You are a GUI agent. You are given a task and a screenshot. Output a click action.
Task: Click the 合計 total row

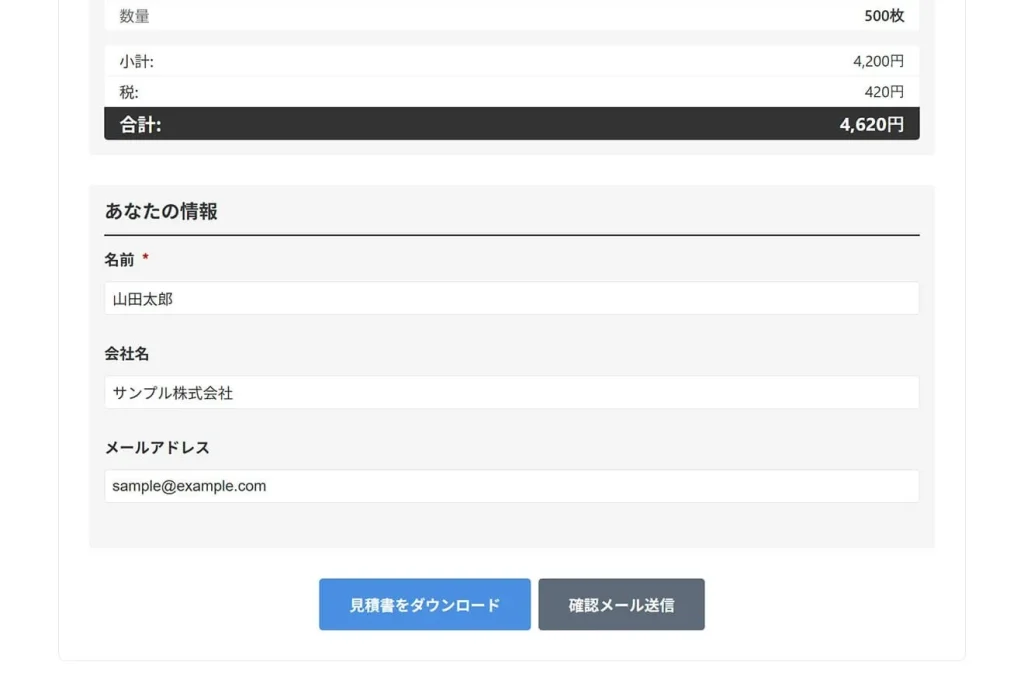click(x=512, y=124)
